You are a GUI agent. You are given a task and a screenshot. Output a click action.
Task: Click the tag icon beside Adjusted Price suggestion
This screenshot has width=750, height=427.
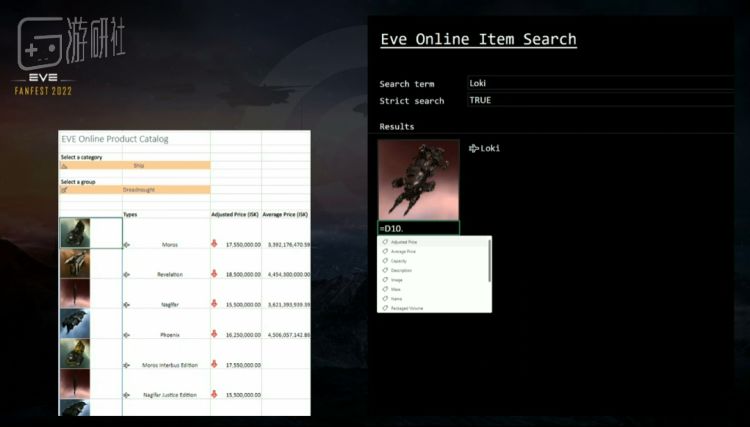[x=385, y=242]
